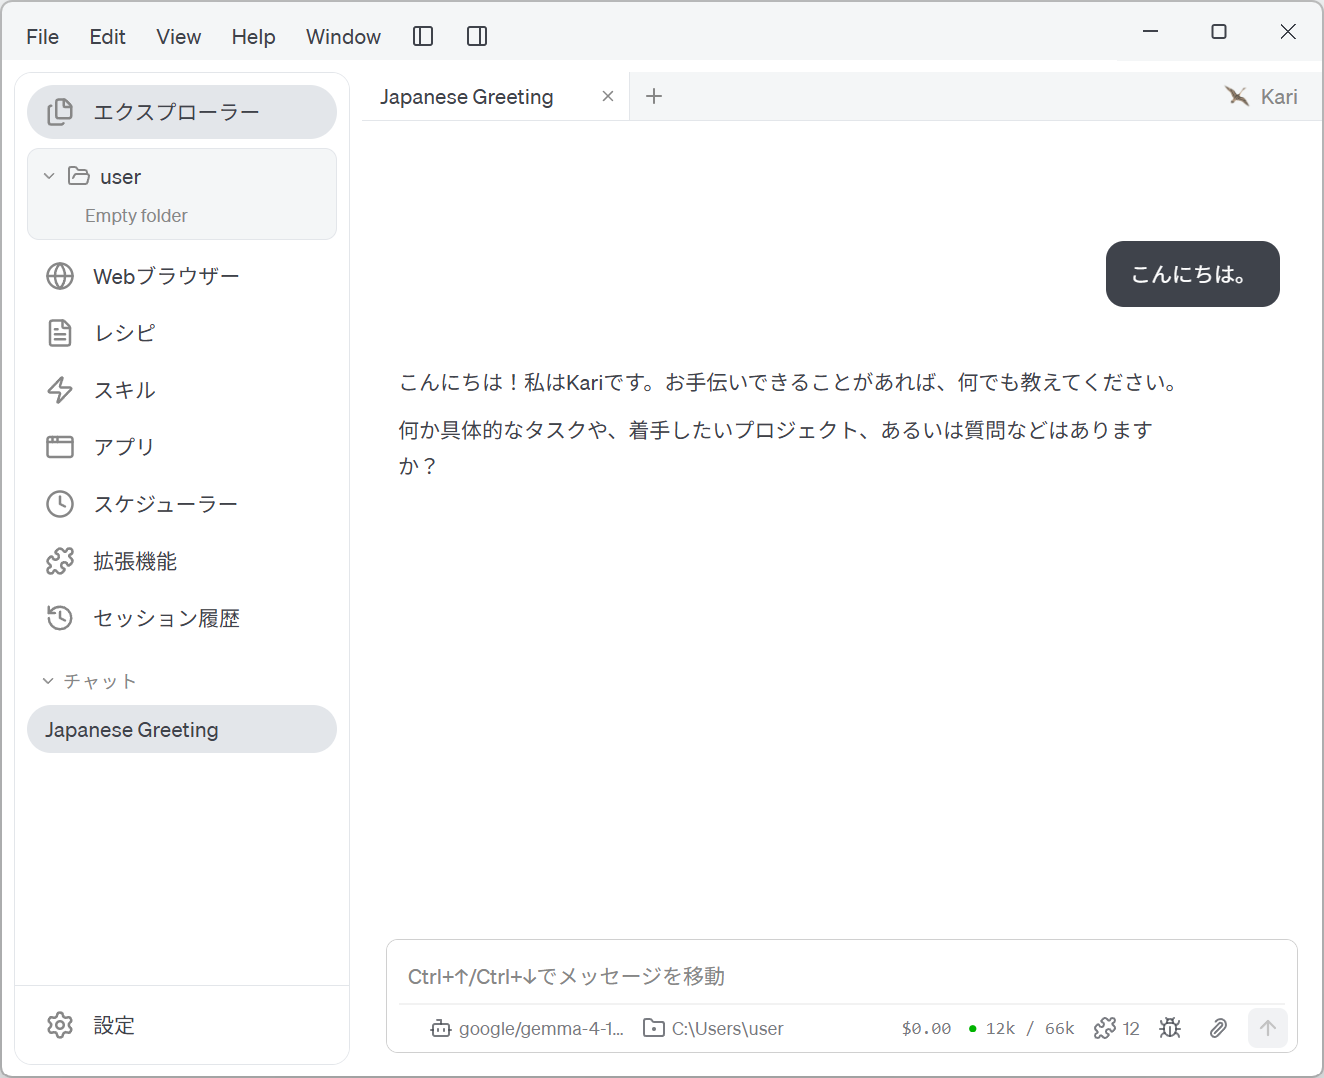
Task: Select Japanese Greeting chat in sidebar
Action: (x=182, y=729)
